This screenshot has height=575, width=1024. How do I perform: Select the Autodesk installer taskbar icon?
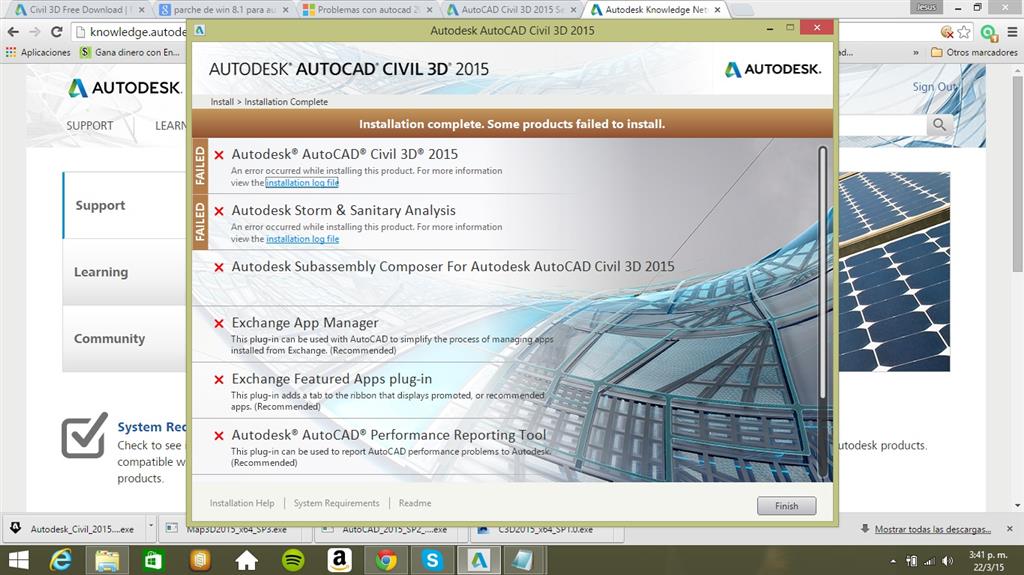pos(479,561)
